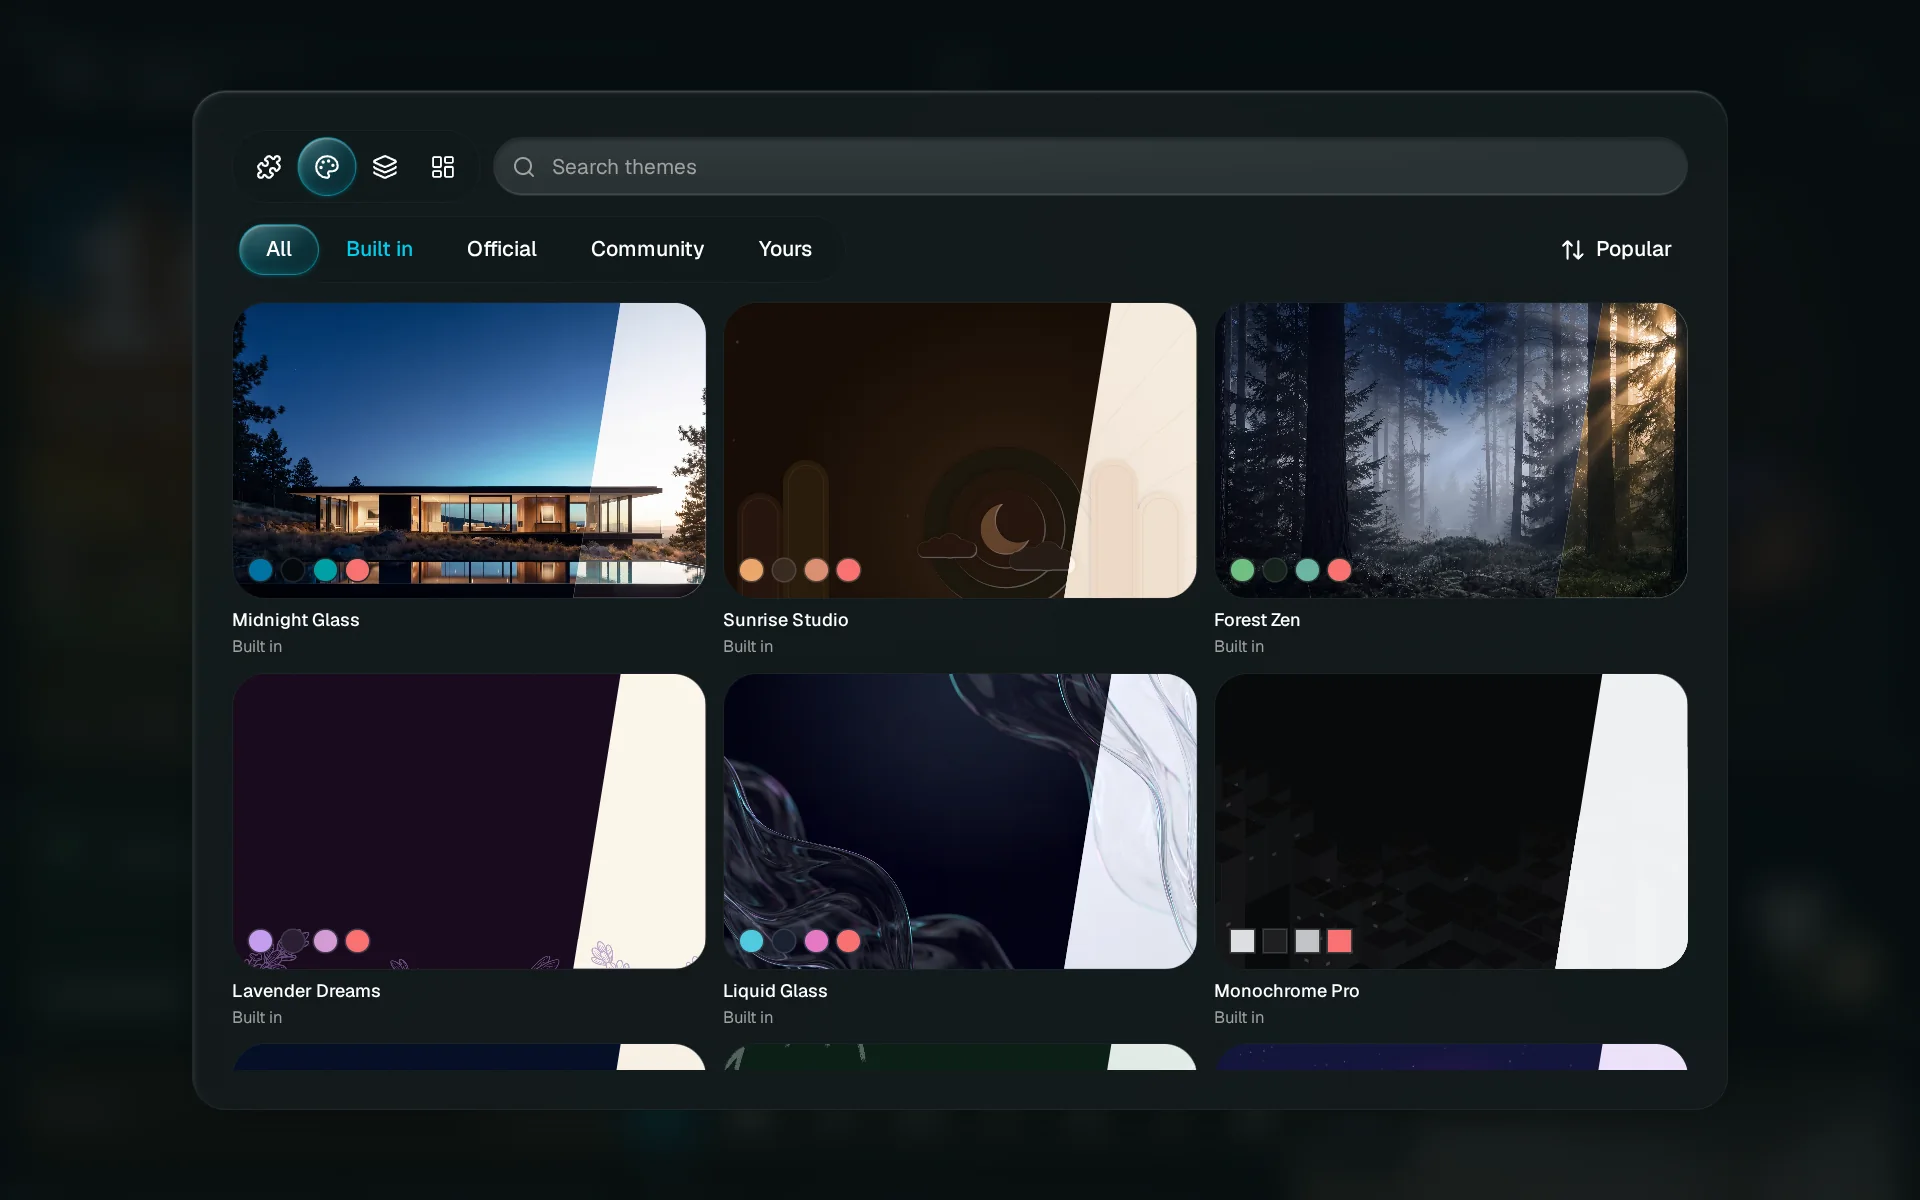Pick the pink swatch on Liquid Glass

point(816,941)
